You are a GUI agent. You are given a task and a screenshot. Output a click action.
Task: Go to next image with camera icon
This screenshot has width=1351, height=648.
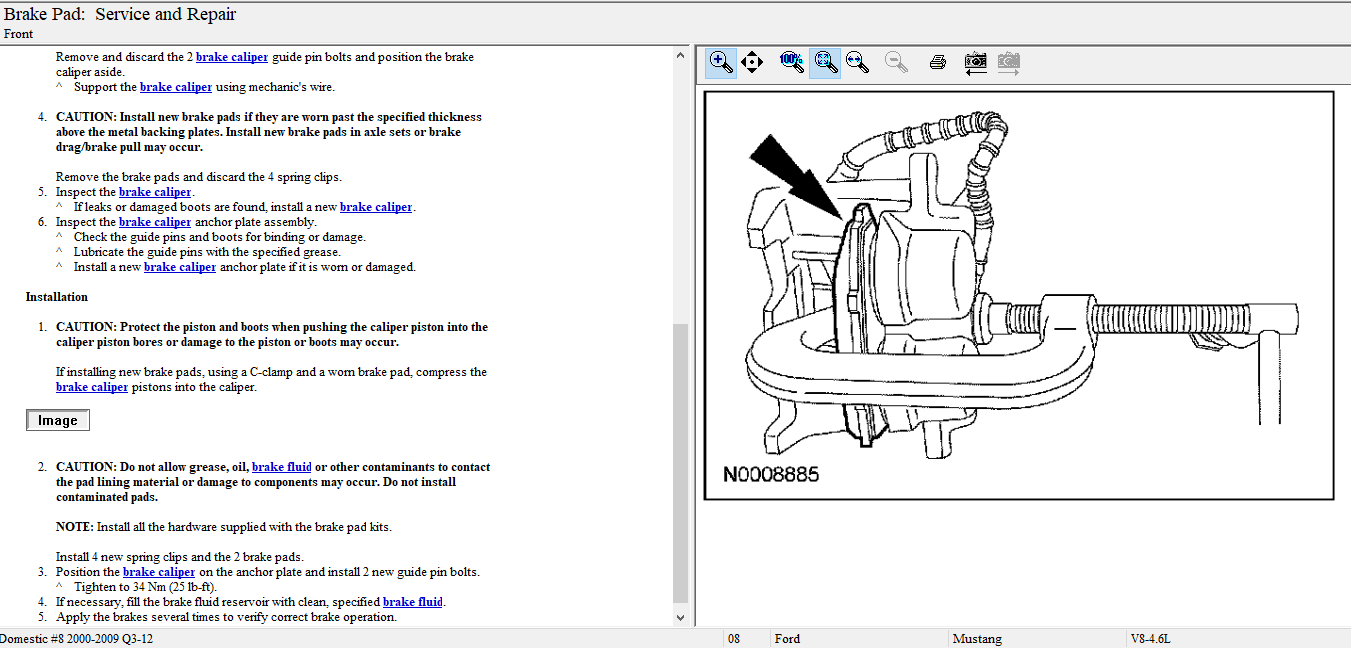(x=1009, y=62)
